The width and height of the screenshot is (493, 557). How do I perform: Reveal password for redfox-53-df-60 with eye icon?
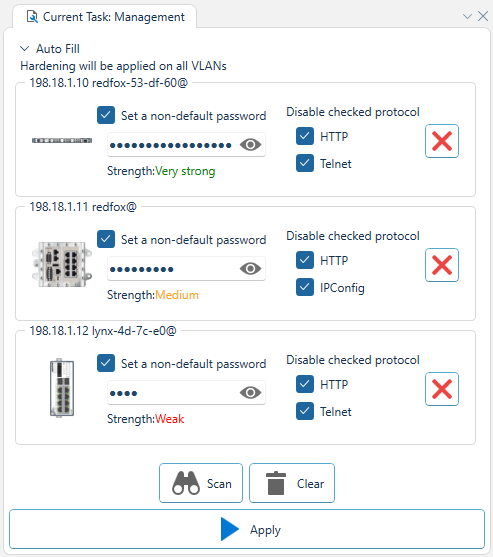[250, 145]
